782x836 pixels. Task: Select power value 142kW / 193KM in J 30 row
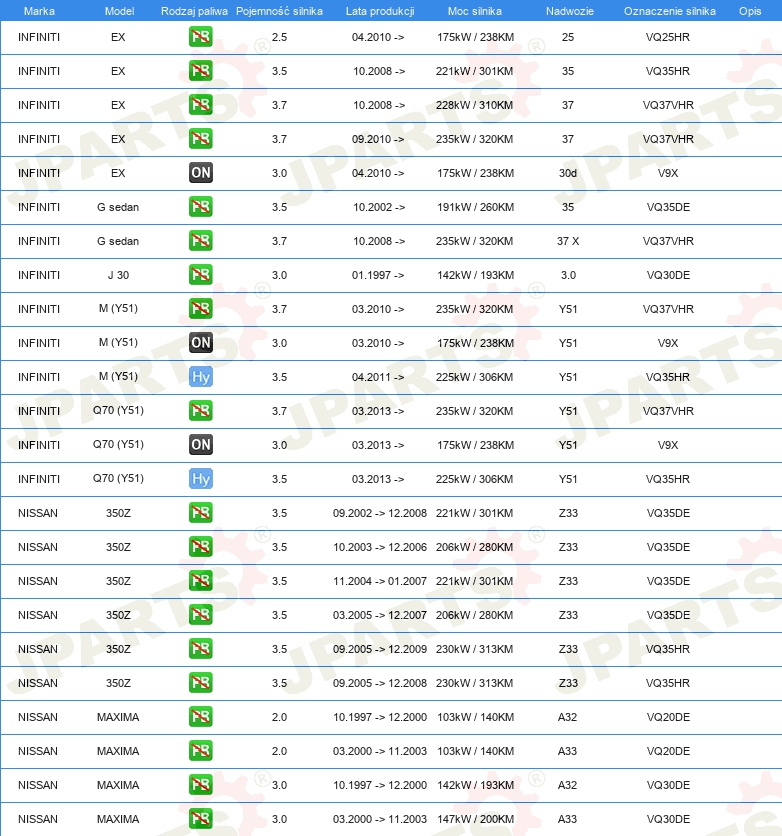tap(475, 275)
